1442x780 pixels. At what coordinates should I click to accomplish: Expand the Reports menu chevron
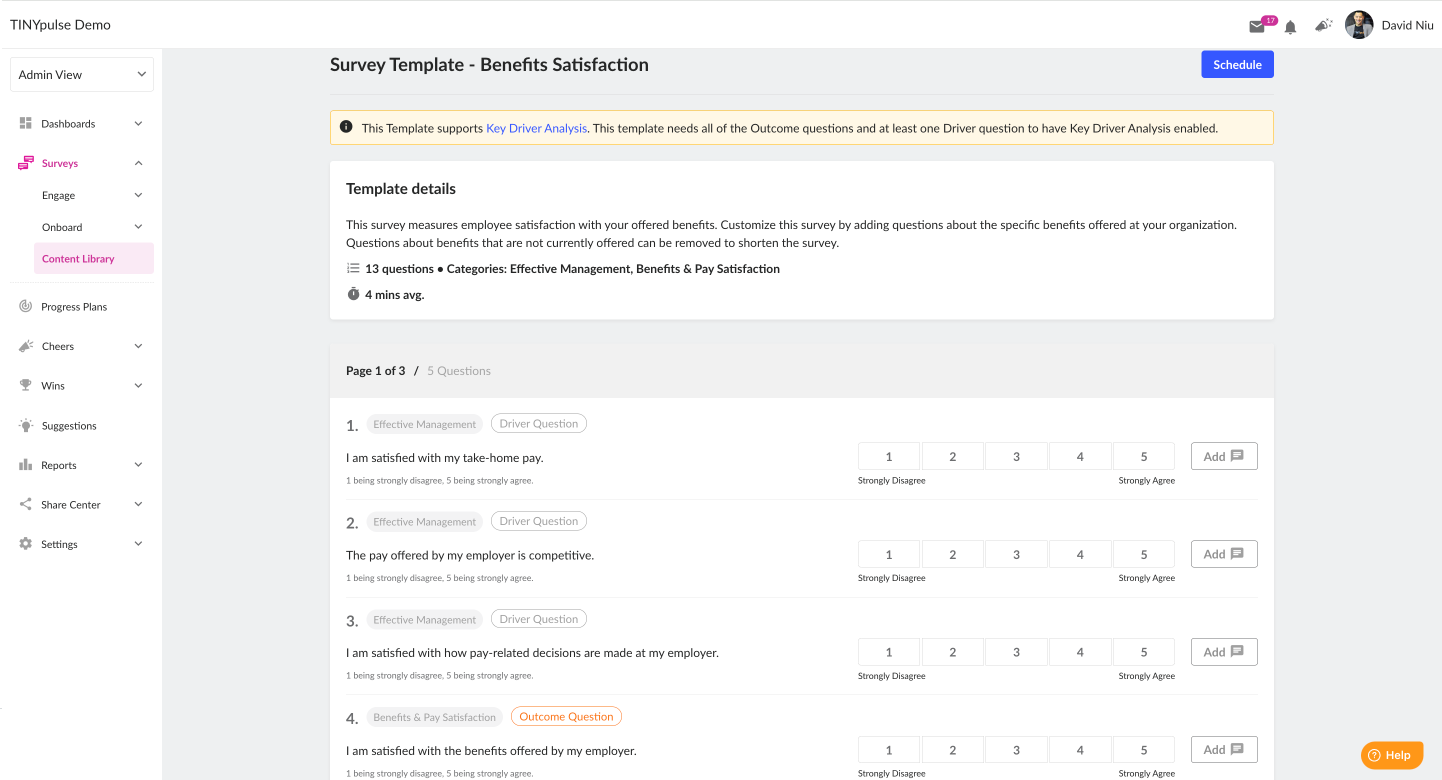click(x=138, y=465)
